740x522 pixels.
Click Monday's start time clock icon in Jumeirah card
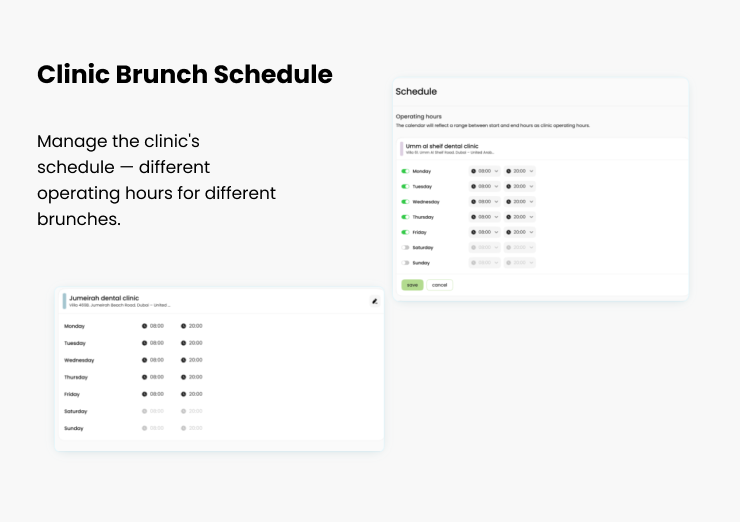click(144, 326)
